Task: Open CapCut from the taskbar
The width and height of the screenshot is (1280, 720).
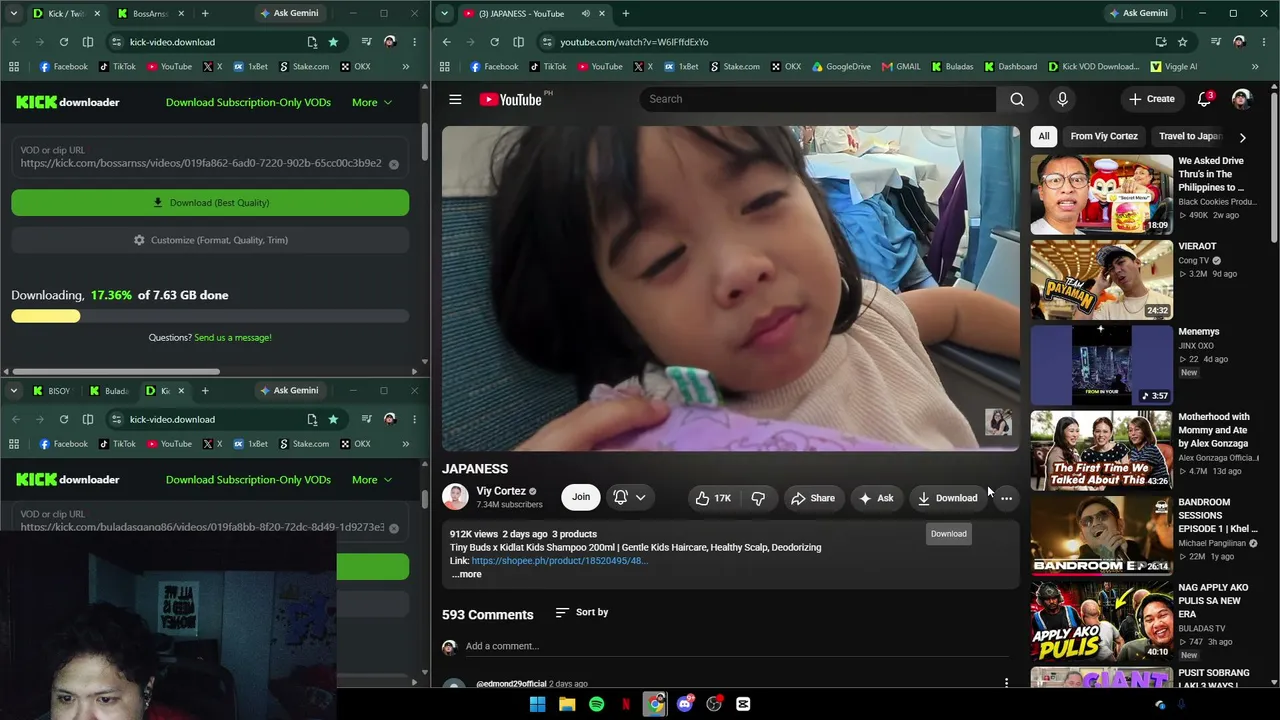Action: (x=743, y=704)
